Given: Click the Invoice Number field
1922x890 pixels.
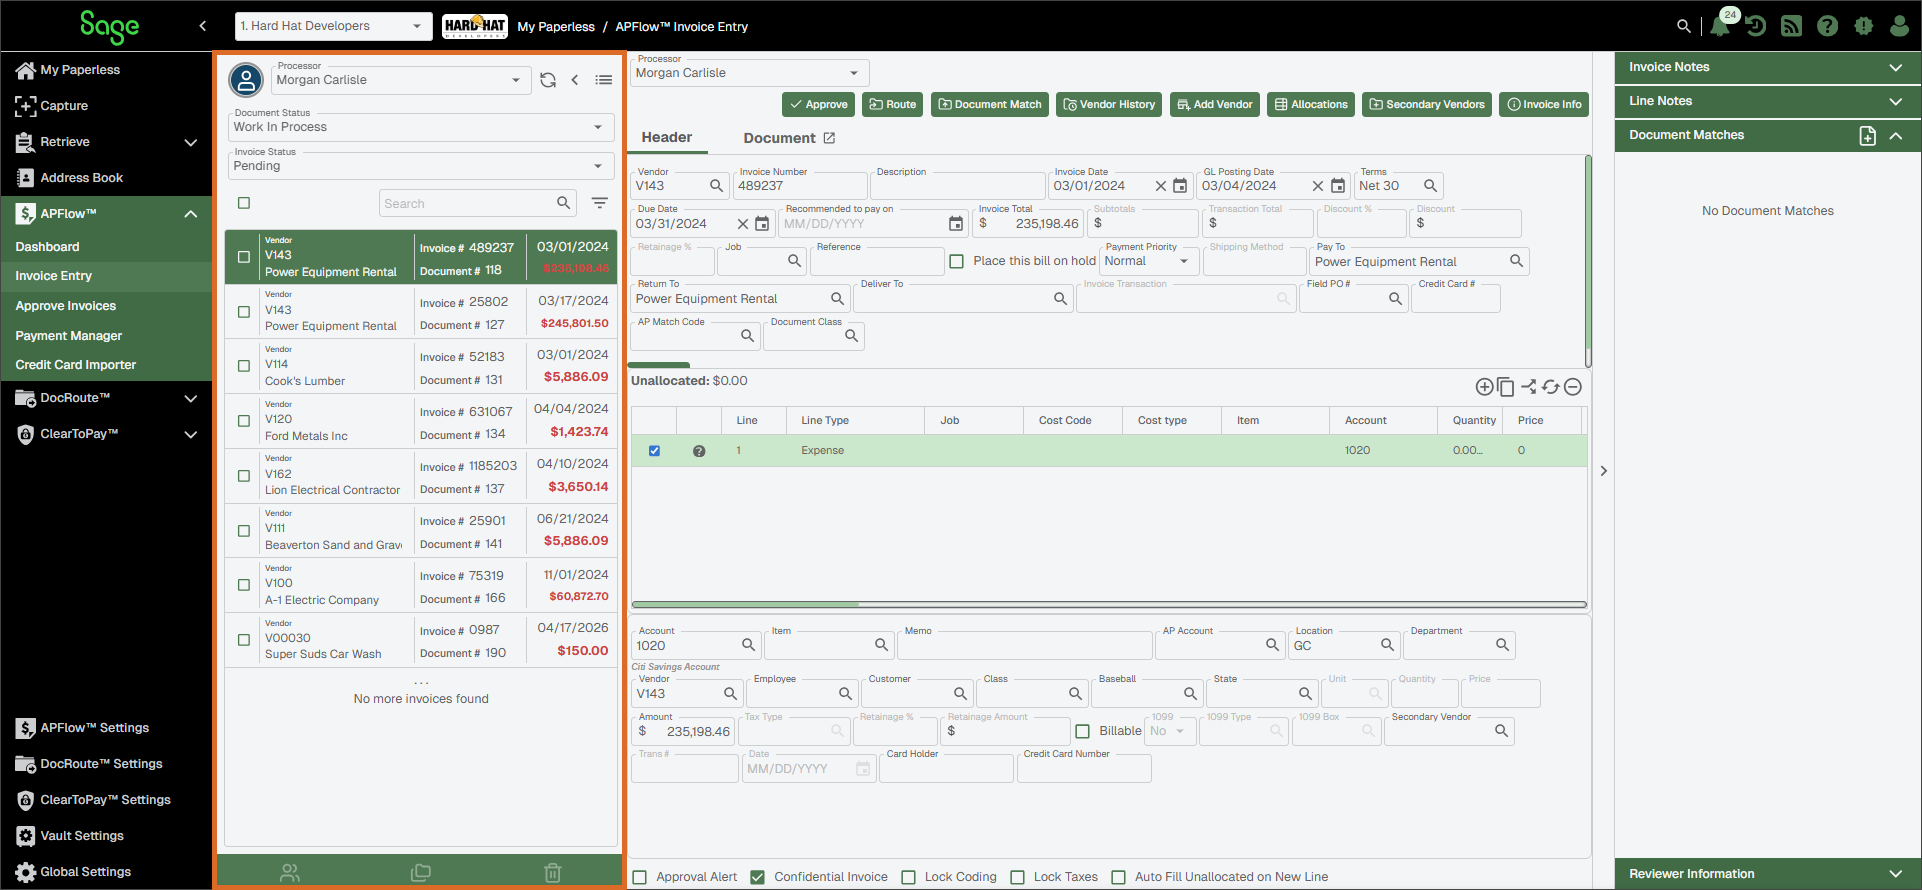Looking at the screenshot, I should (x=800, y=186).
